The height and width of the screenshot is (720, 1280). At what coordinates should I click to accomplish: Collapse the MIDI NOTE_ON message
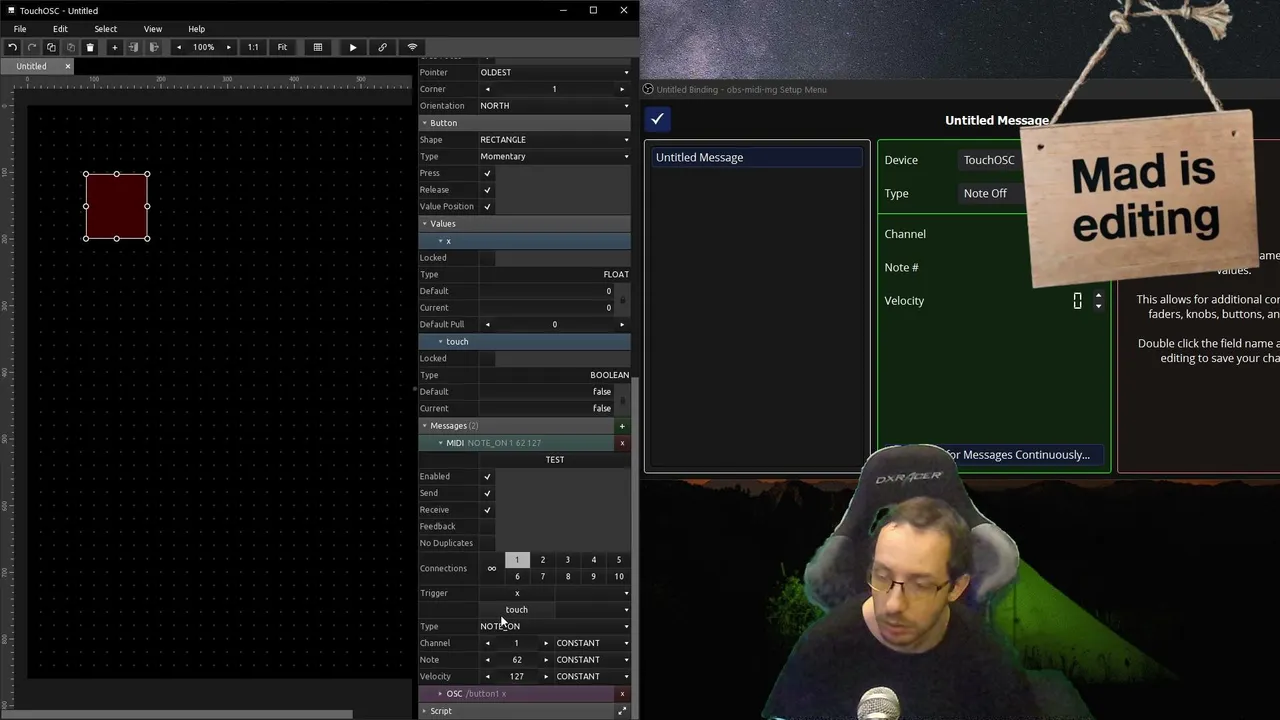(440, 443)
